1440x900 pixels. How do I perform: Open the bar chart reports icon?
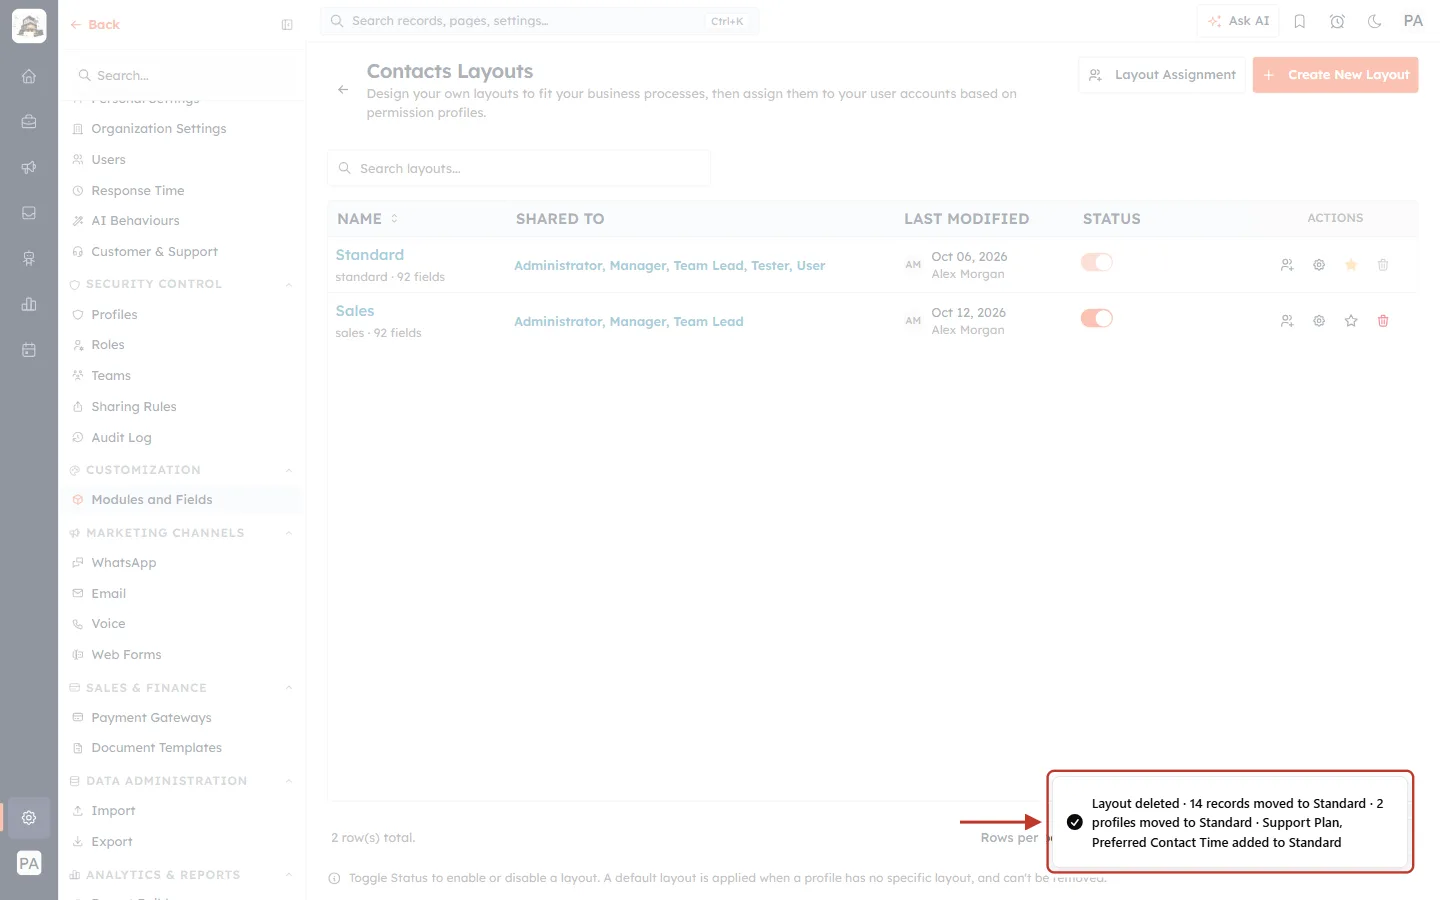[29, 304]
